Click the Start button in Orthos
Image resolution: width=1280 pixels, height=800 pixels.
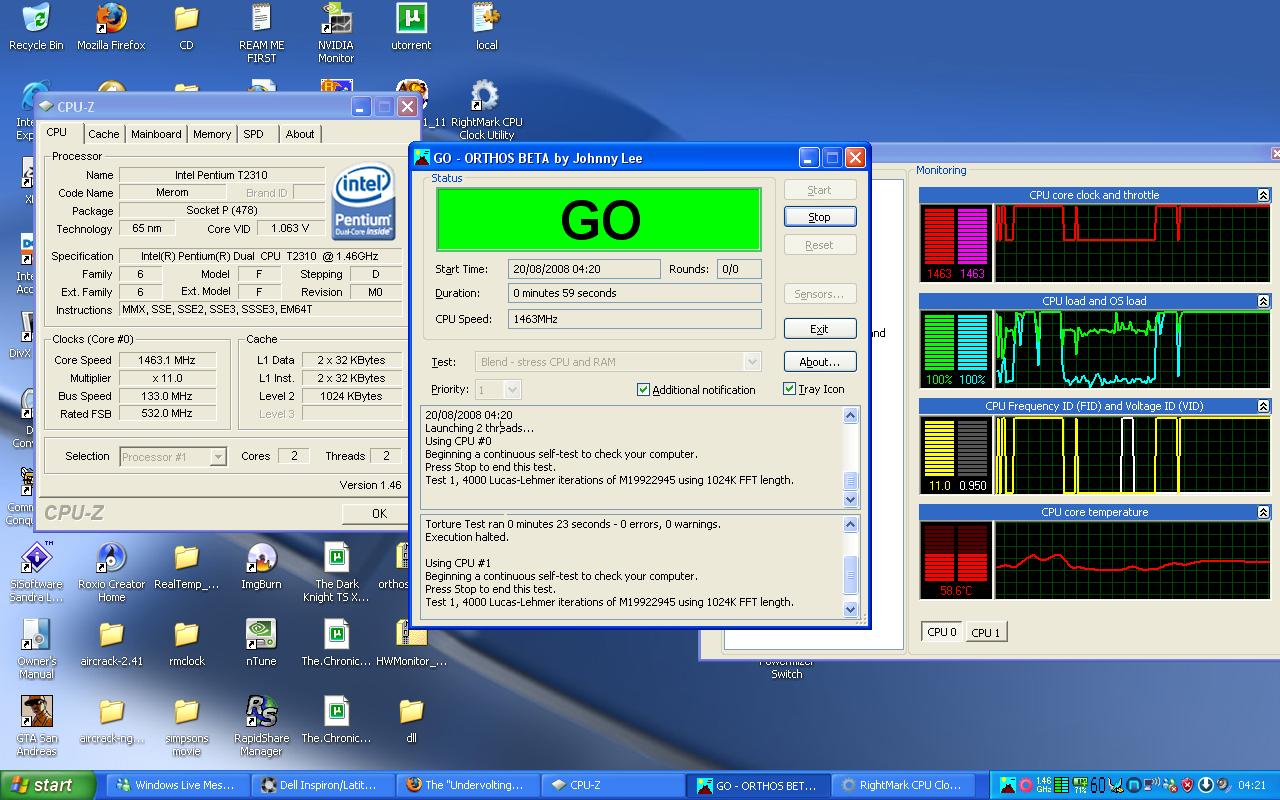[819, 190]
